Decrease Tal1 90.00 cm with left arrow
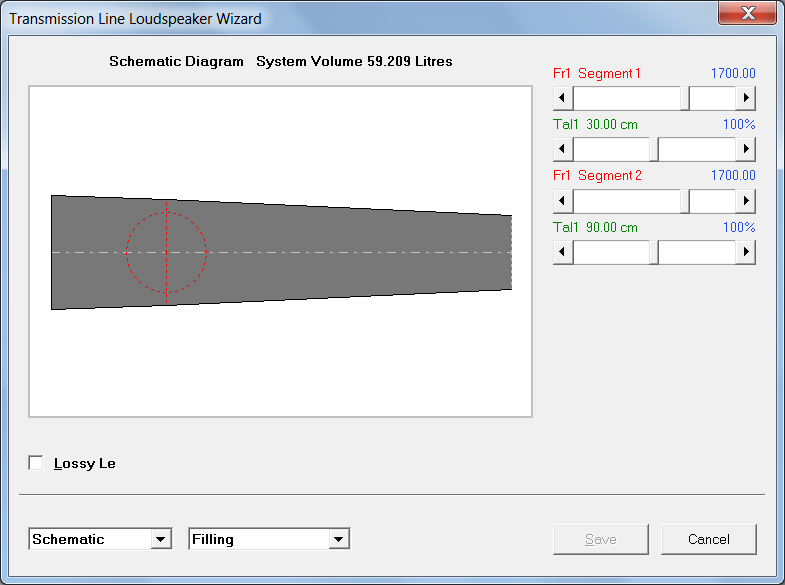This screenshot has height=585, width=785. (x=563, y=252)
